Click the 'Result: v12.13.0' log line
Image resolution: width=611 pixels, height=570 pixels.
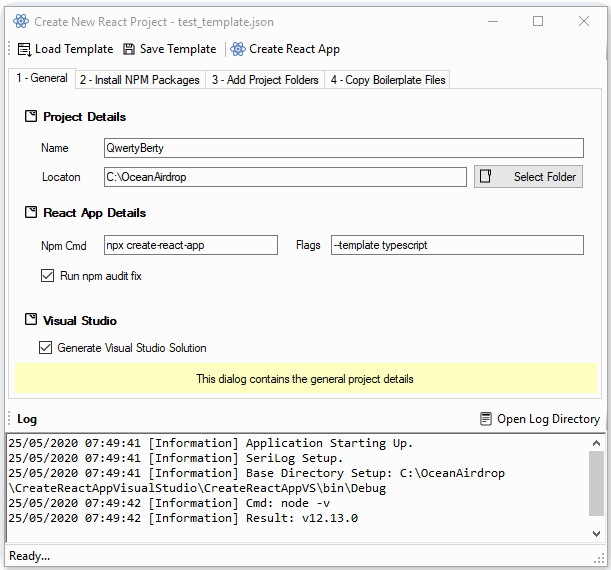[183, 518]
